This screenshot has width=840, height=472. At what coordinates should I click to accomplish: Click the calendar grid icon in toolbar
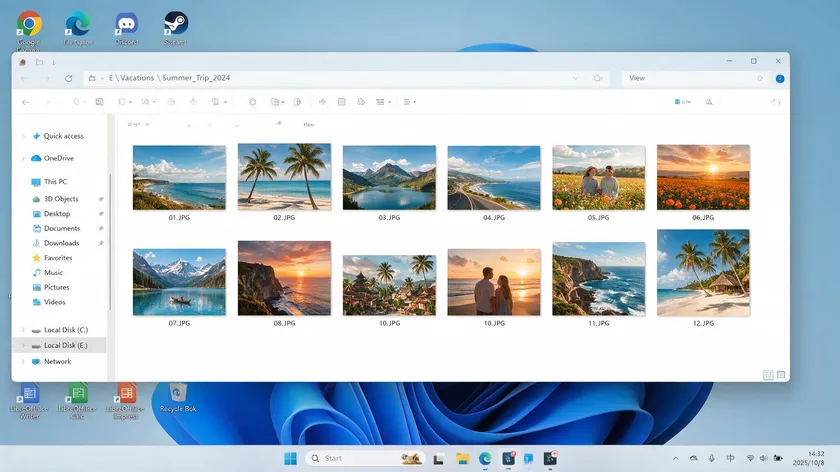click(342, 102)
